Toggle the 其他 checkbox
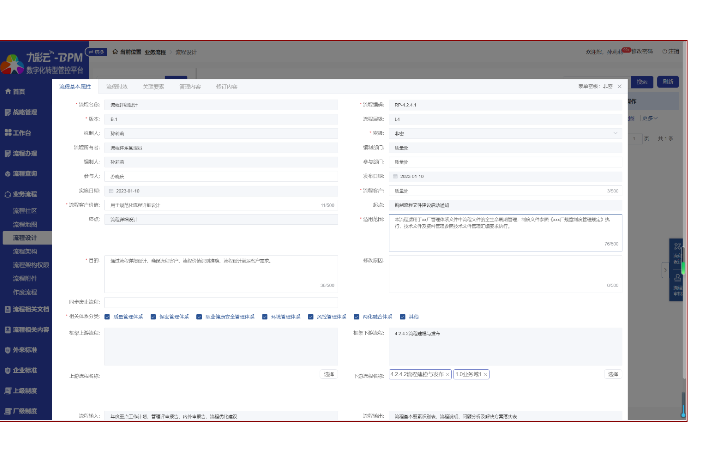This screenshot has height=450, width=720. pos(403,316)
